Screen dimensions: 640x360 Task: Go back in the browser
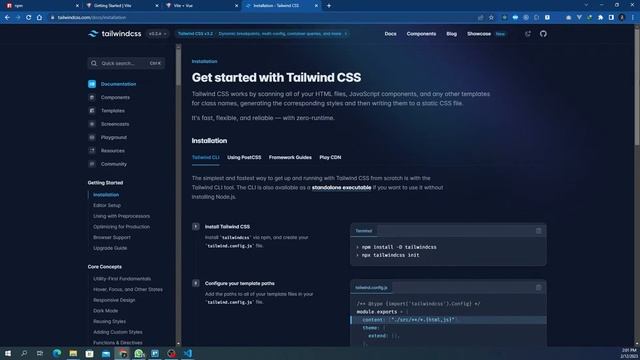pos(7,18)
